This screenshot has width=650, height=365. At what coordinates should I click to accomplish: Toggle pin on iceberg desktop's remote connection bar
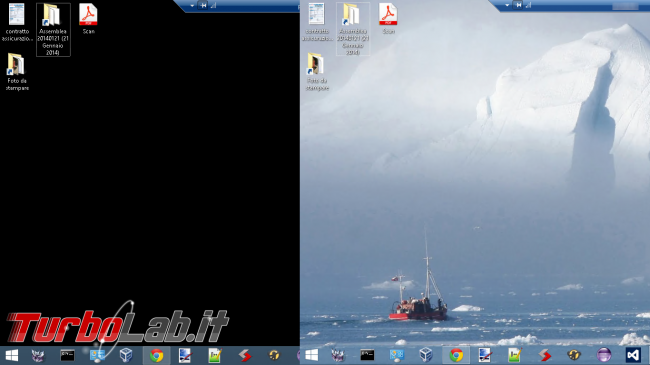[x=519, y=5]
